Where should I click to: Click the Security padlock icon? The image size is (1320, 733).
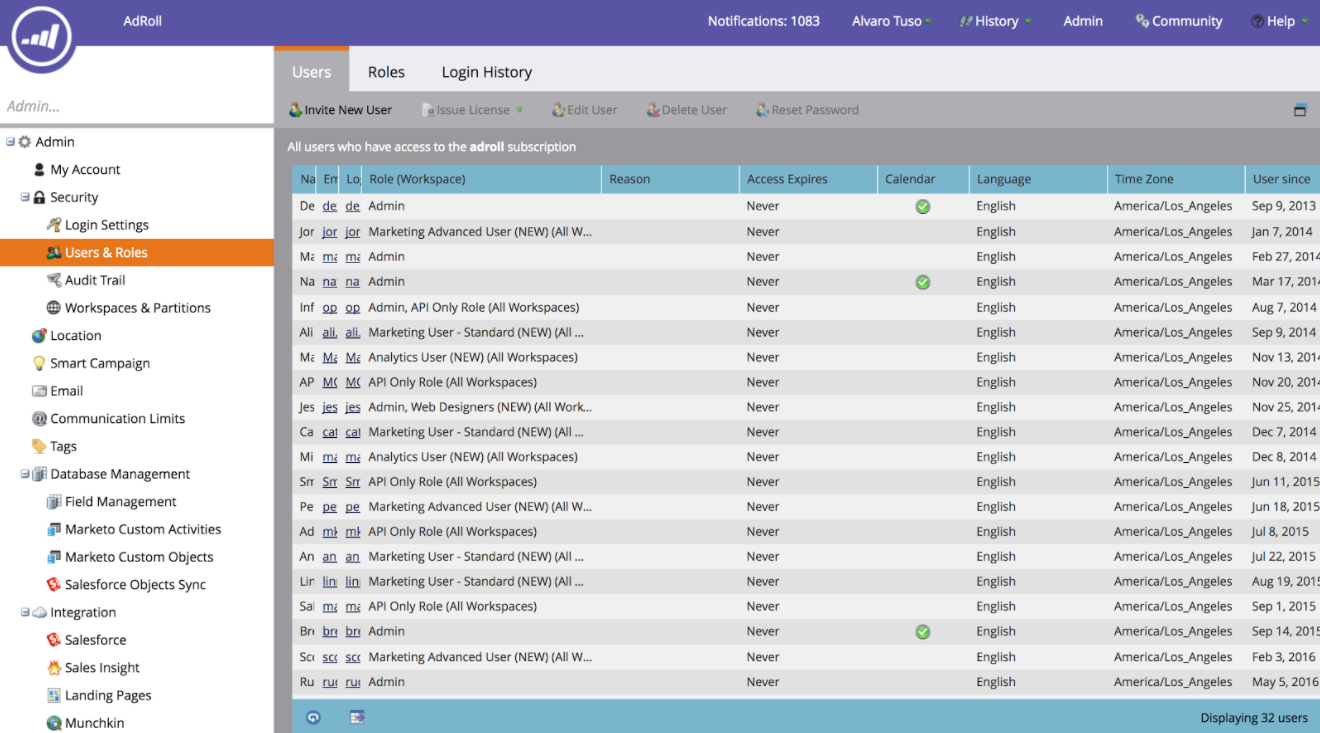coord(39,198)
